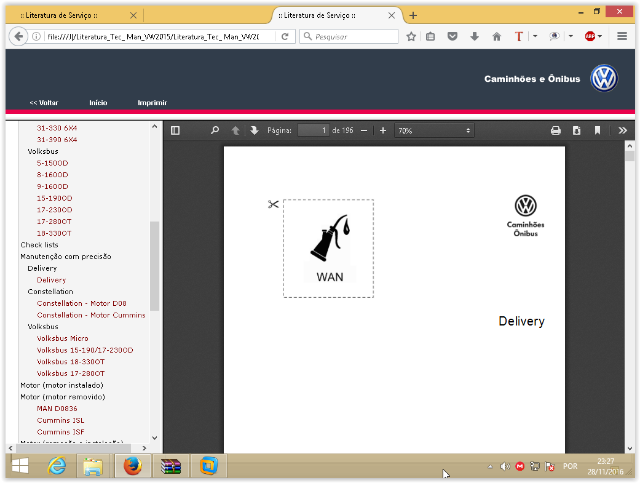Zoom out the PDF with minus
Screen dimensions: 640x483
[364, 131]
